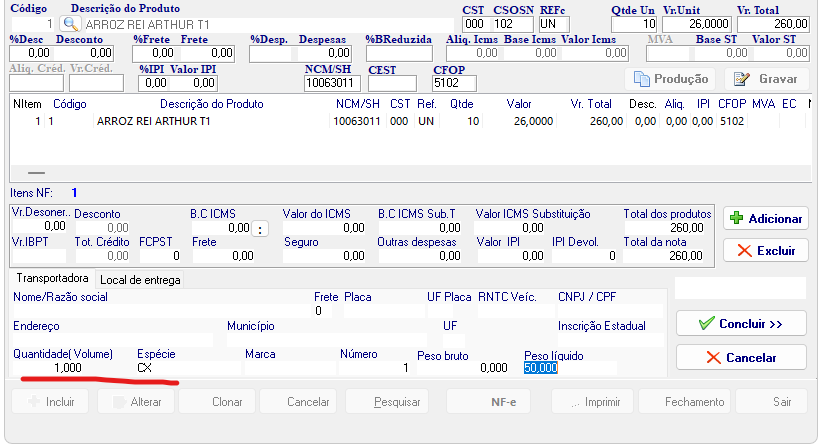Click the Valor IPI input field near %IPI
Screen dimensions: 819x445
(x=193, y=83)
